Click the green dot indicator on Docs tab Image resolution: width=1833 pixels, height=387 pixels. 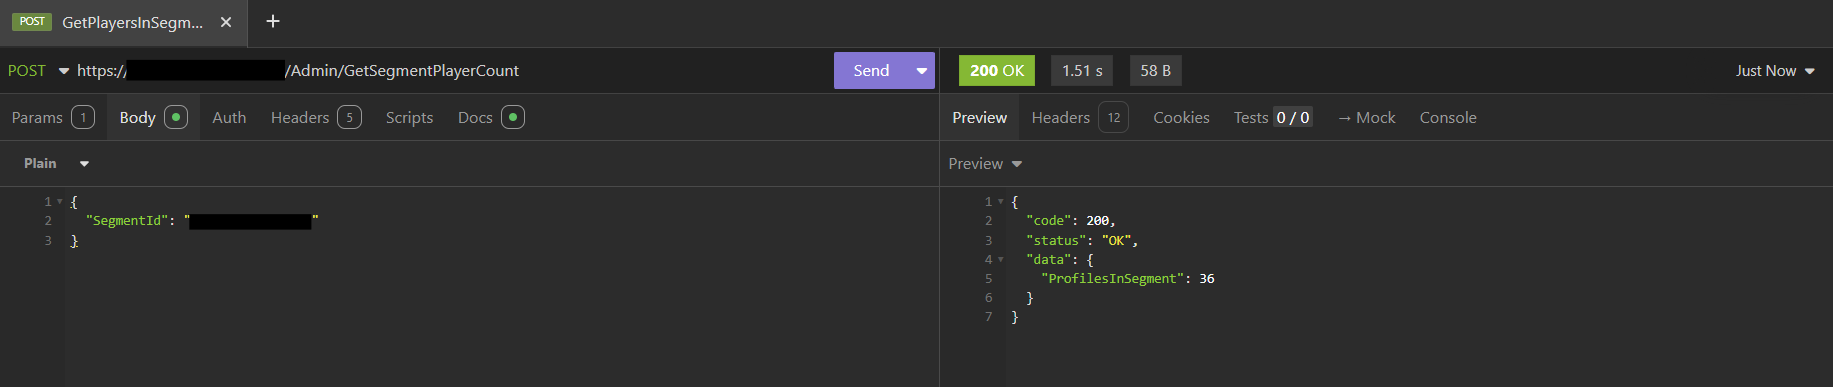(513, 117)
